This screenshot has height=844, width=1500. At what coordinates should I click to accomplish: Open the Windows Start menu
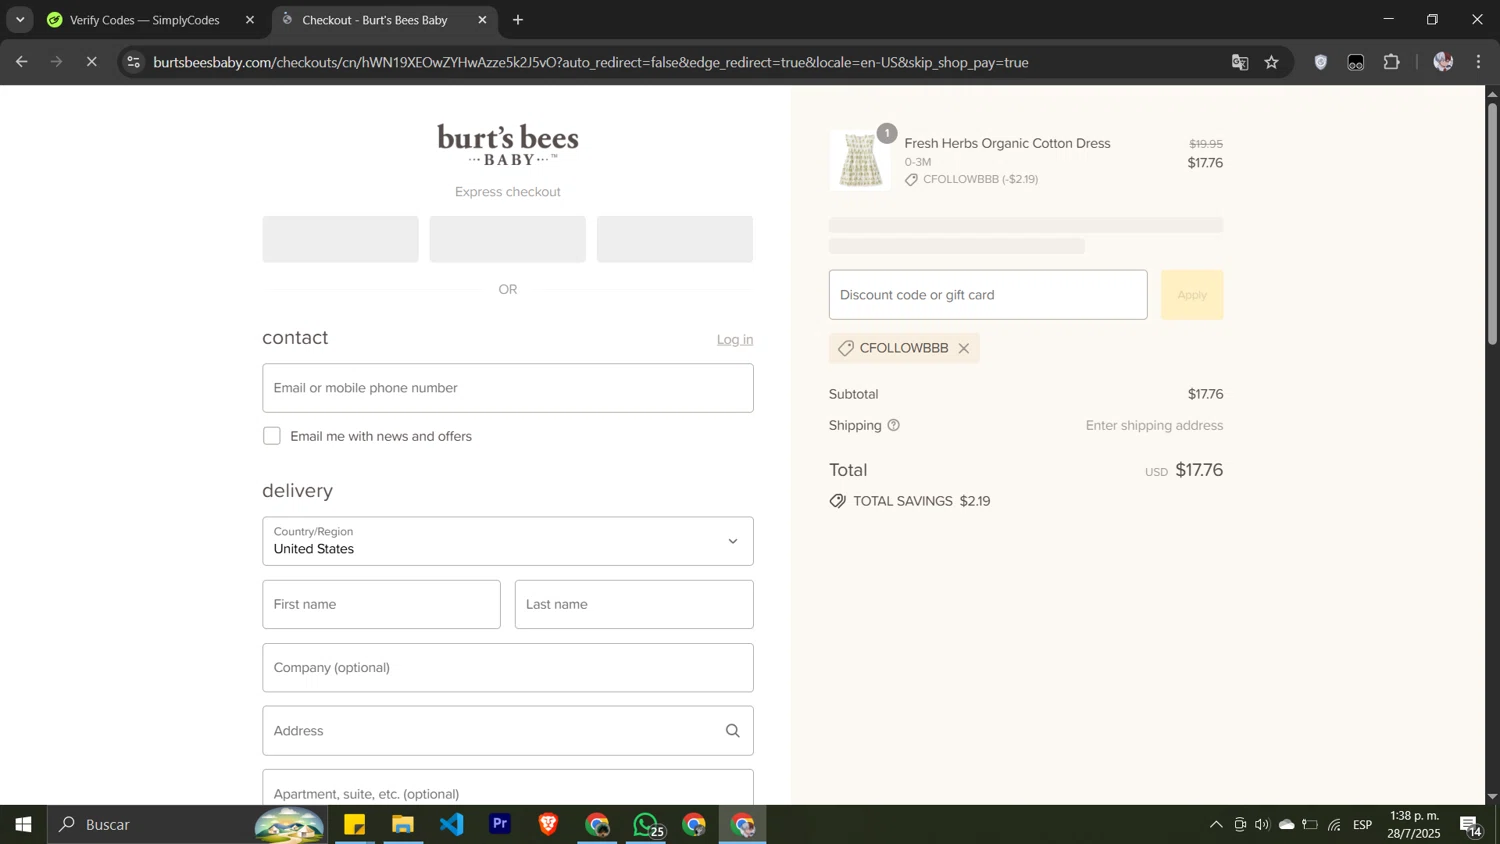tap(23, 825)
